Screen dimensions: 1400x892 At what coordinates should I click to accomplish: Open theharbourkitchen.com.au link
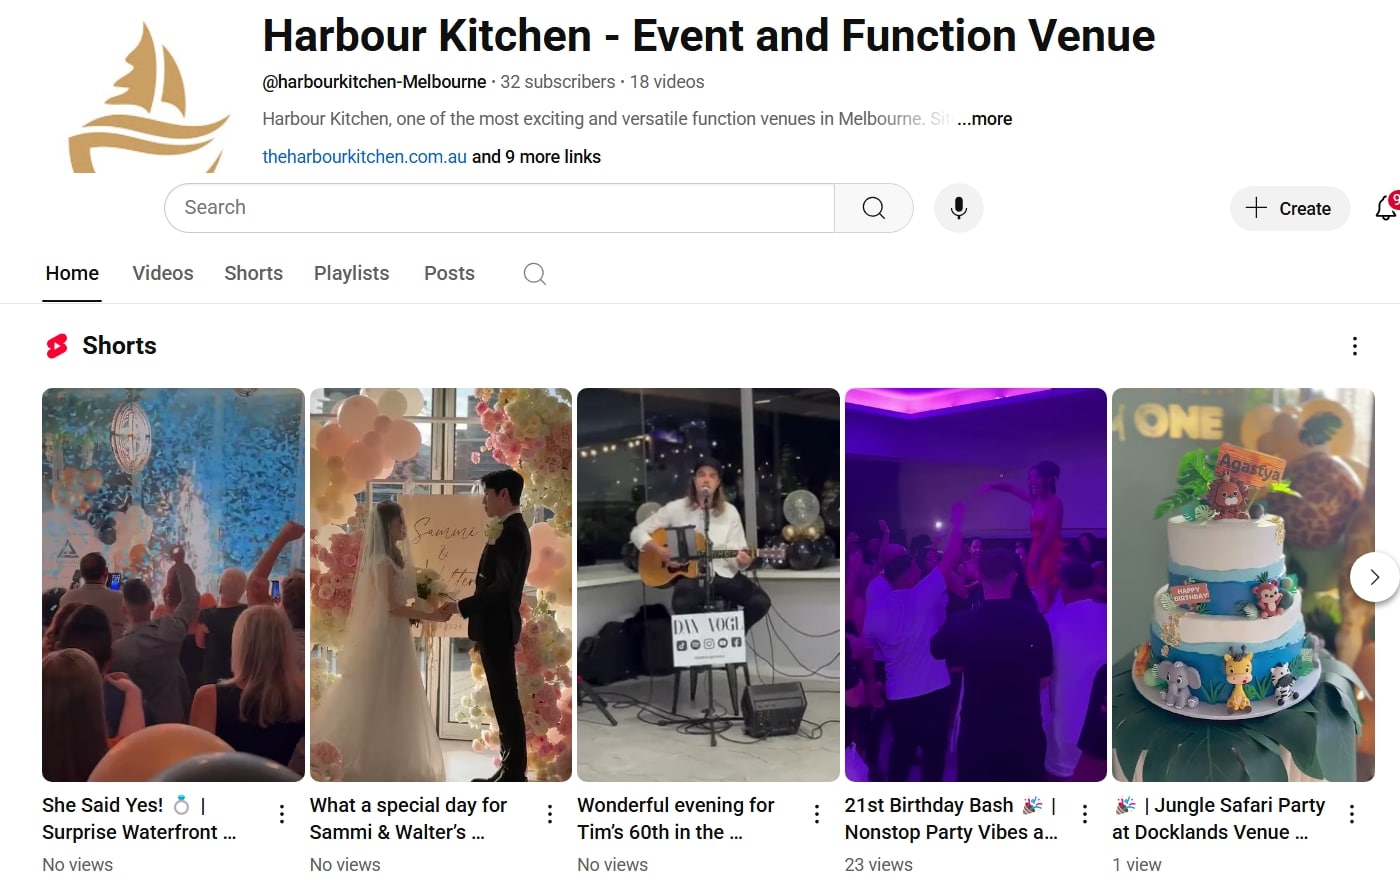[x=364, y=157]
